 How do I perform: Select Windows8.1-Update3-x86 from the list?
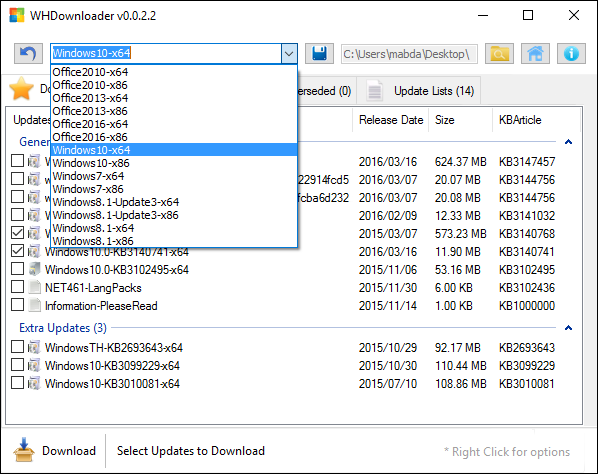point(174,215)
